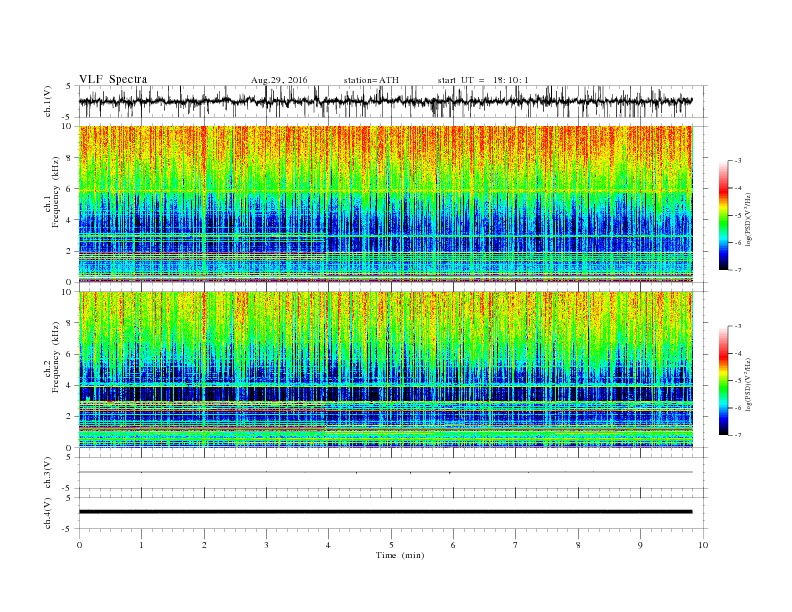792x612 pixels.
Task: Click the "-3" tick on the ch.1 color bar
Action: pyautogui.click(x=737, y=161)
